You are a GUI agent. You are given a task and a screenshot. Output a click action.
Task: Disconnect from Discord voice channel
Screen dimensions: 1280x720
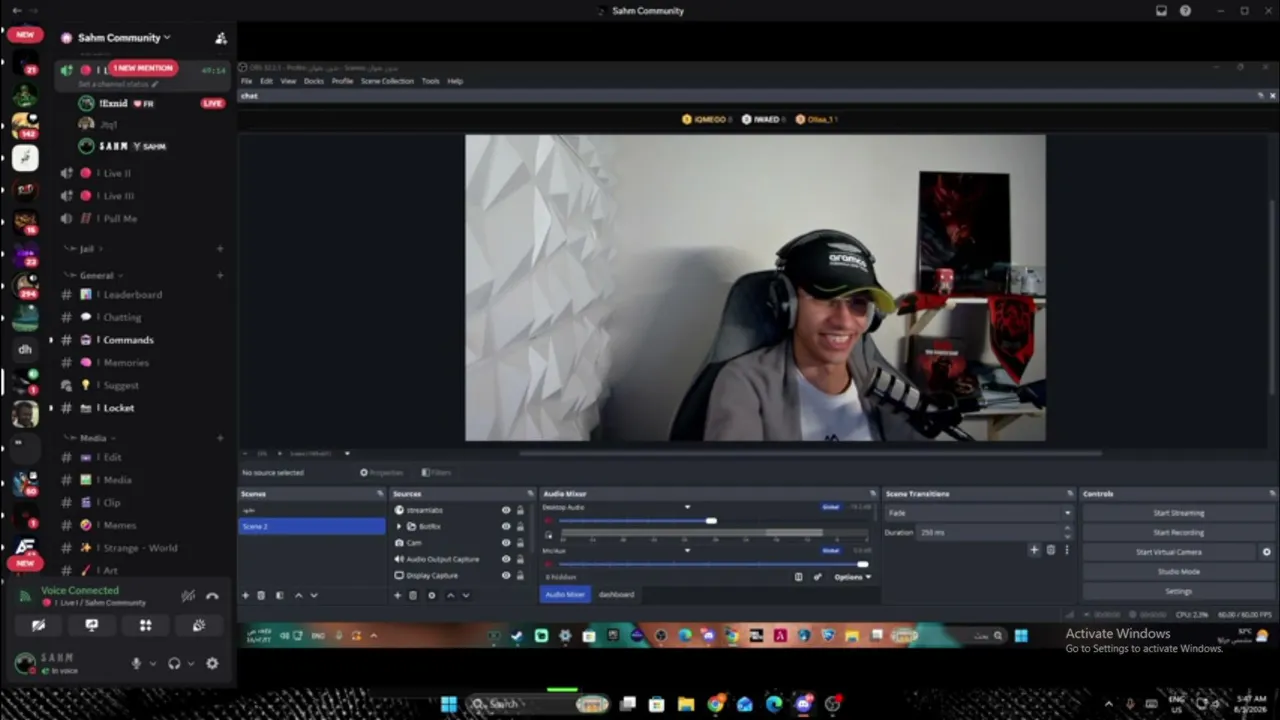[212, 596]
